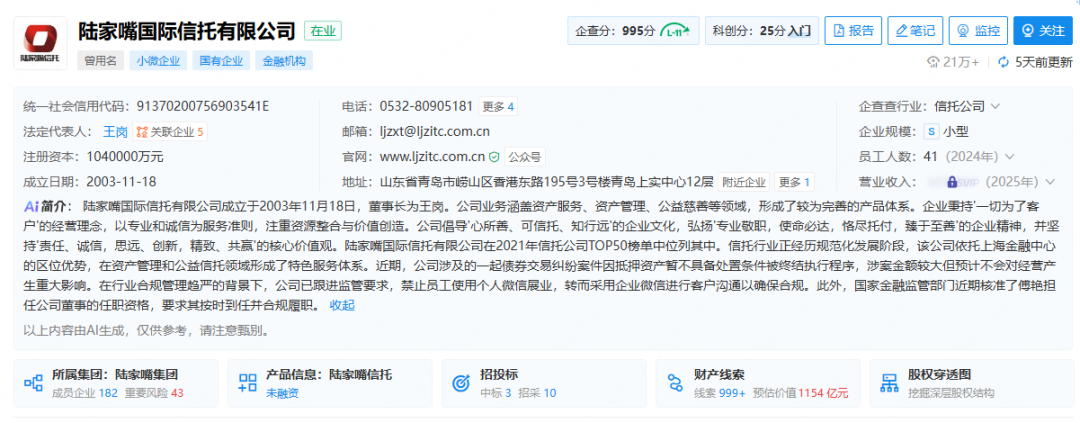Click the L-11 level gauge icon
1080x423 pixels.
click(x=676, y=31)
